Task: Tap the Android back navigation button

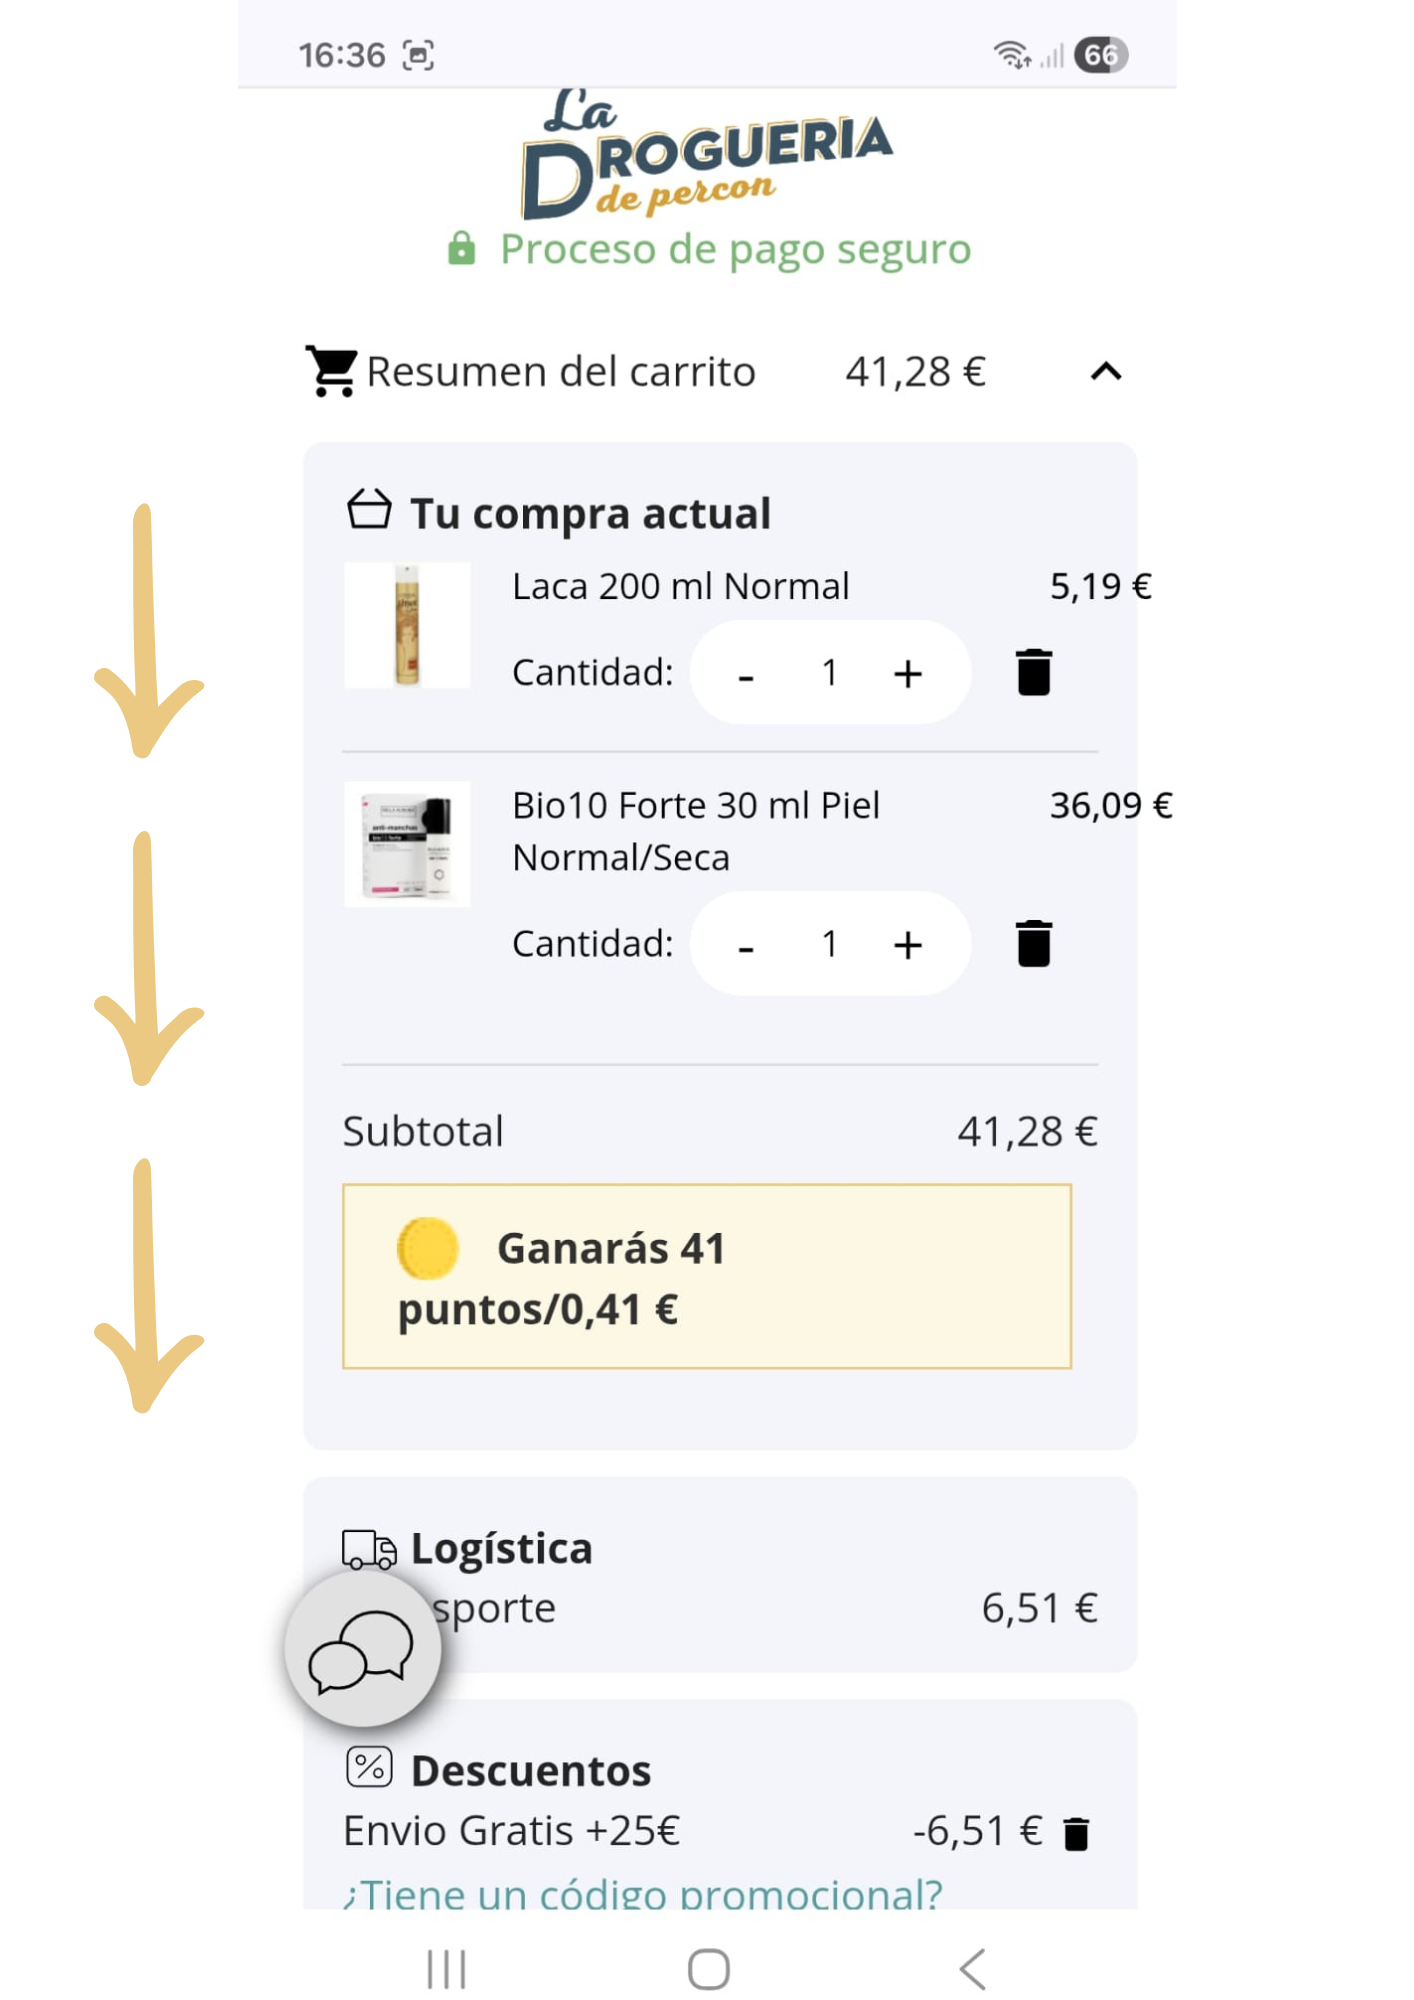Action: (972, 1969)
